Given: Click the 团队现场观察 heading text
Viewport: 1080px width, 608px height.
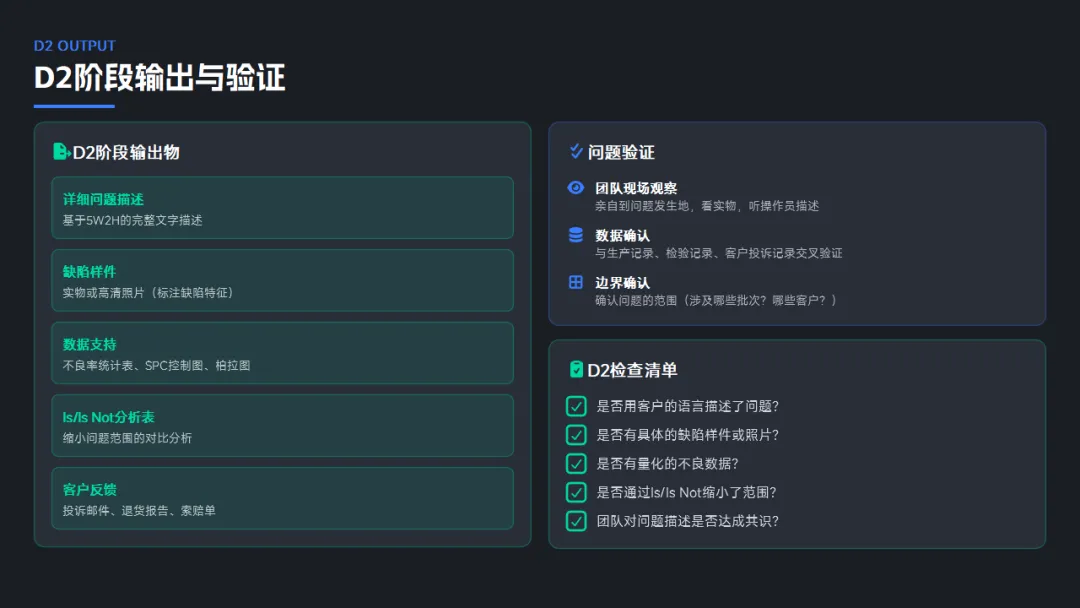Looking at the screenshot, I should 636,188.
